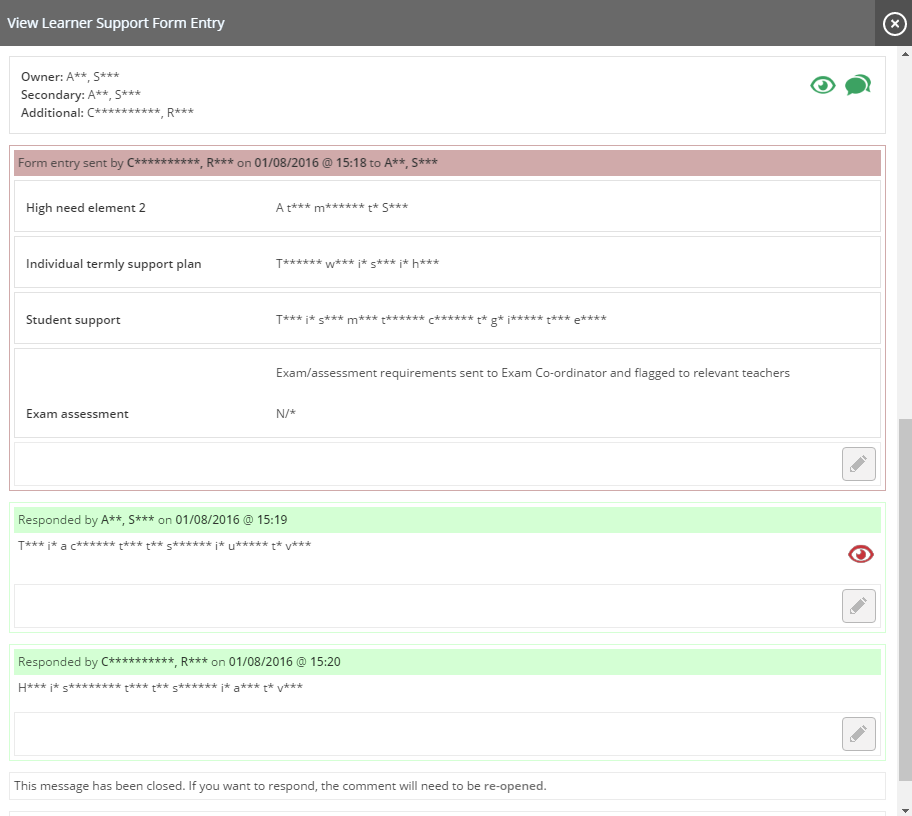
Task: Edit the response sent at 15:19
Action: pos(858,606)
